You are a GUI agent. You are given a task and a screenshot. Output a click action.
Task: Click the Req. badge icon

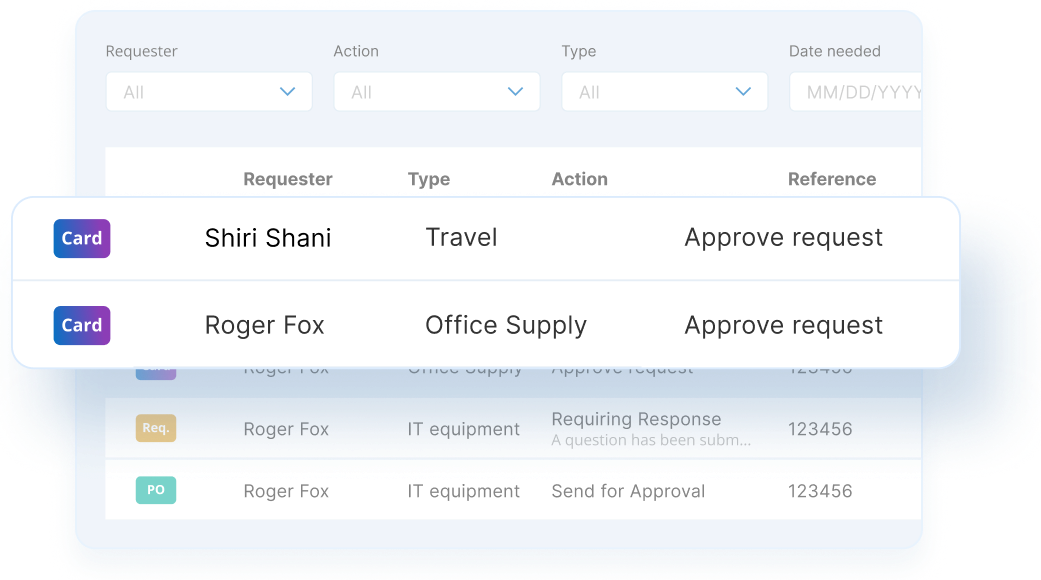click(x=156, y=428)
